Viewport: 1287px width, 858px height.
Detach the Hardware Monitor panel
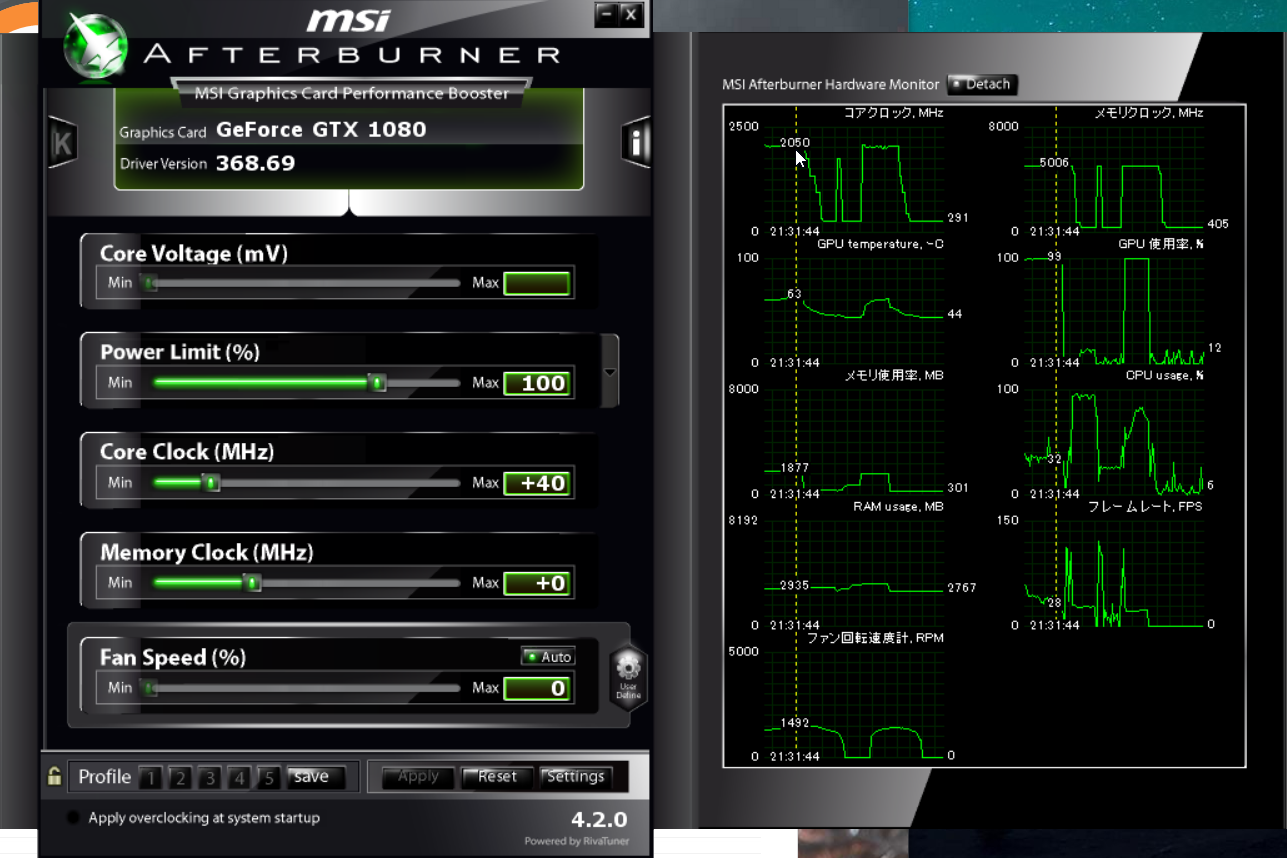pyautogui.click(x=981, y=84)
